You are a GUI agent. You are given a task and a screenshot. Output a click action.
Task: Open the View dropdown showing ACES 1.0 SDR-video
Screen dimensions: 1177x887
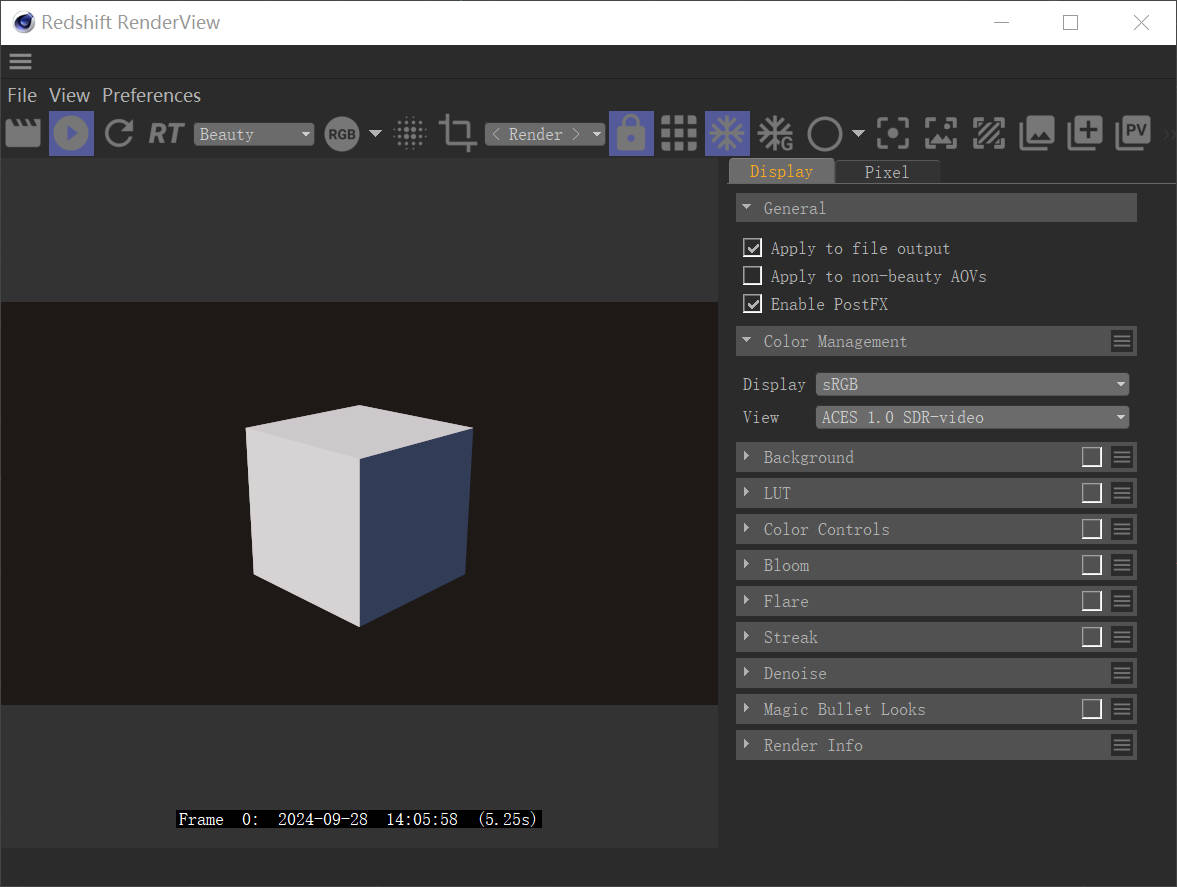971,417
